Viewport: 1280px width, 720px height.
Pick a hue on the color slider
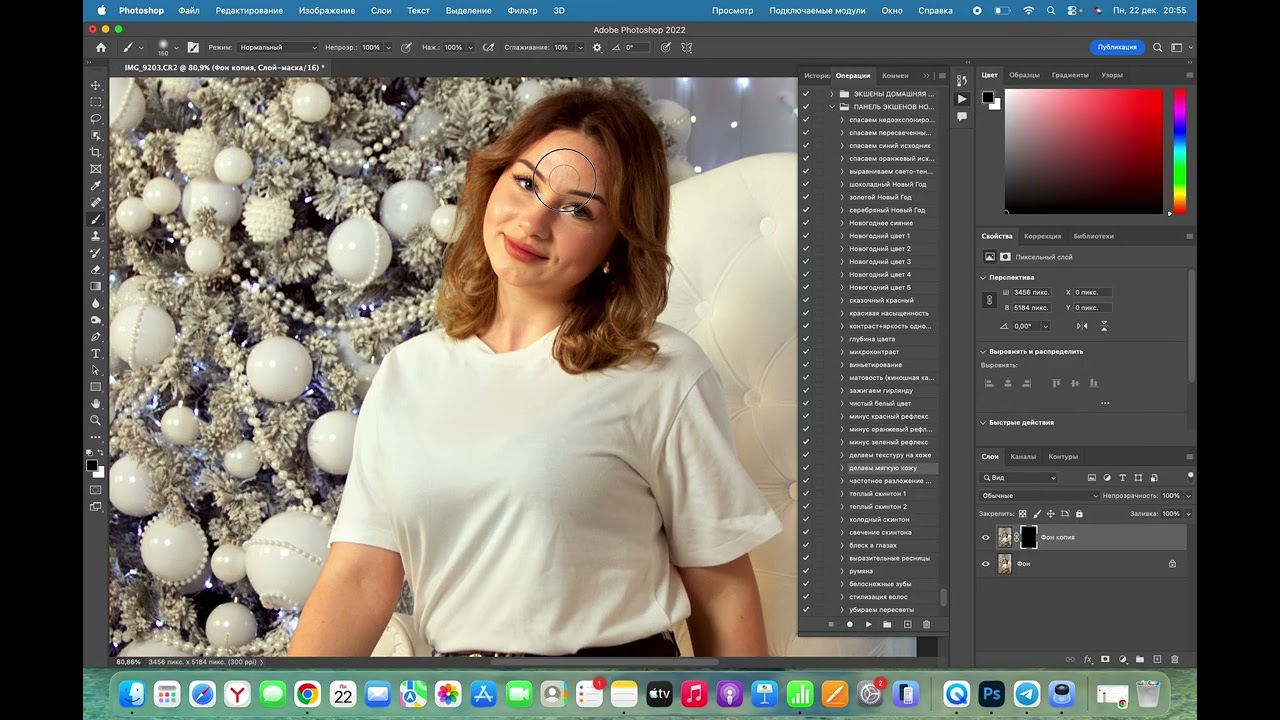click(1180, 151)
